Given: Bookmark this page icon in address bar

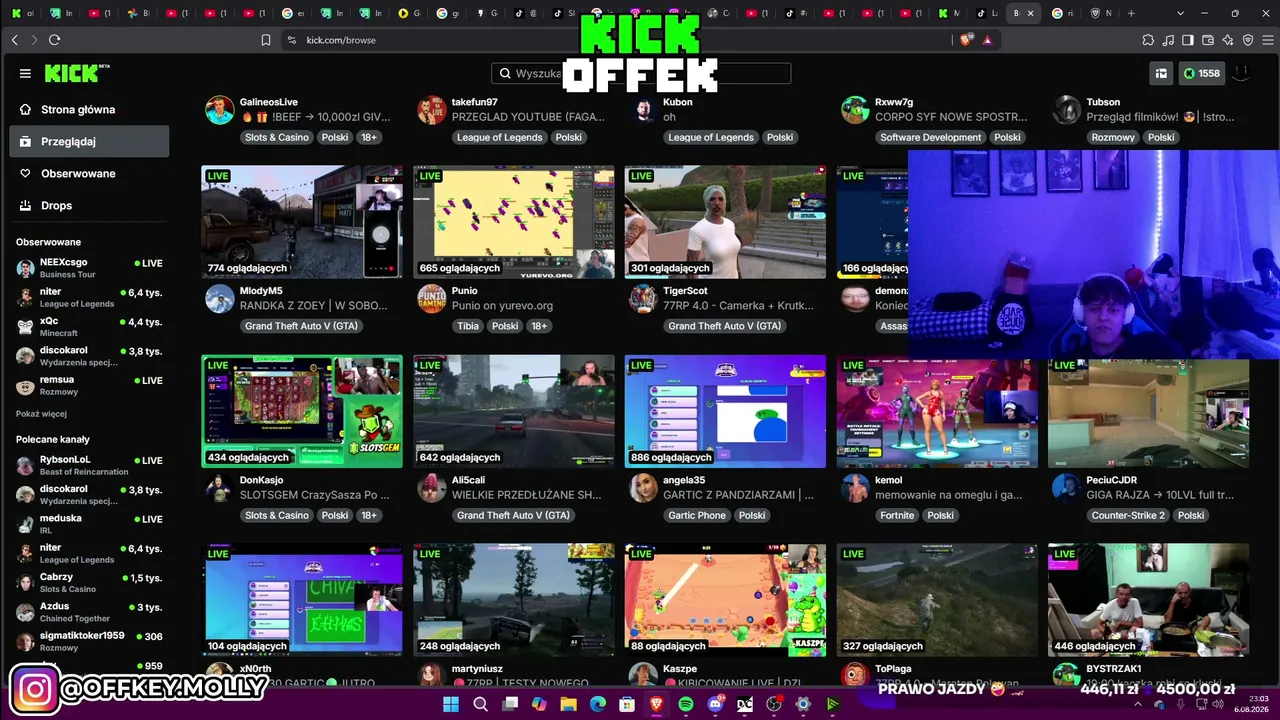Looking at the screenshot, I should 266,40.
